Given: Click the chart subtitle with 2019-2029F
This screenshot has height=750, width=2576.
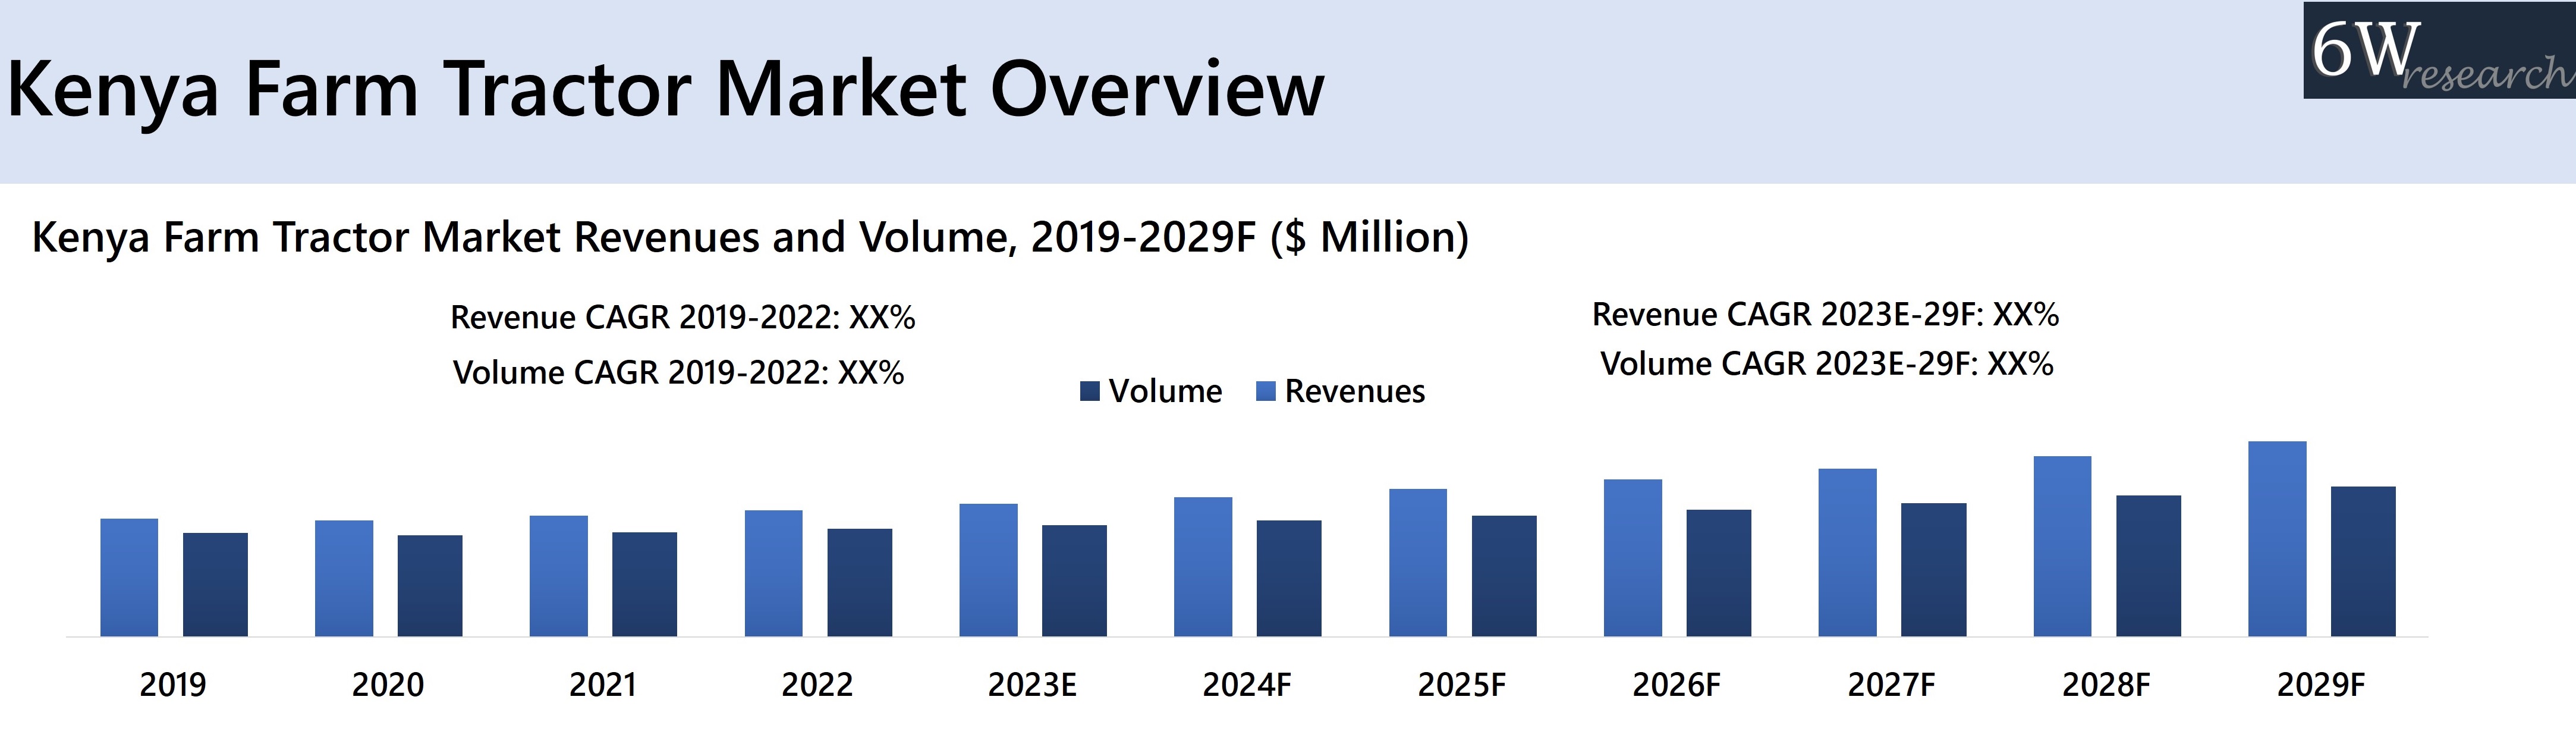Looking at the screenshot, I should [750, 238].
